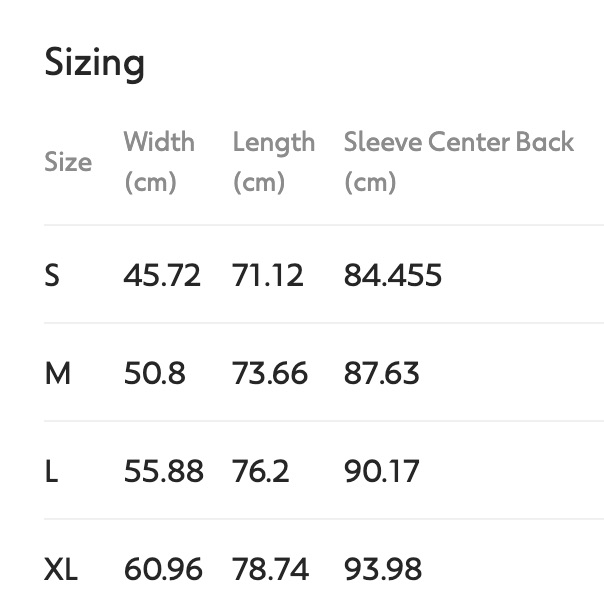The width and height of the screenshot is (604, 616).
Task: Click the Sleeve Center Back header
Action: tap(458, 161)
